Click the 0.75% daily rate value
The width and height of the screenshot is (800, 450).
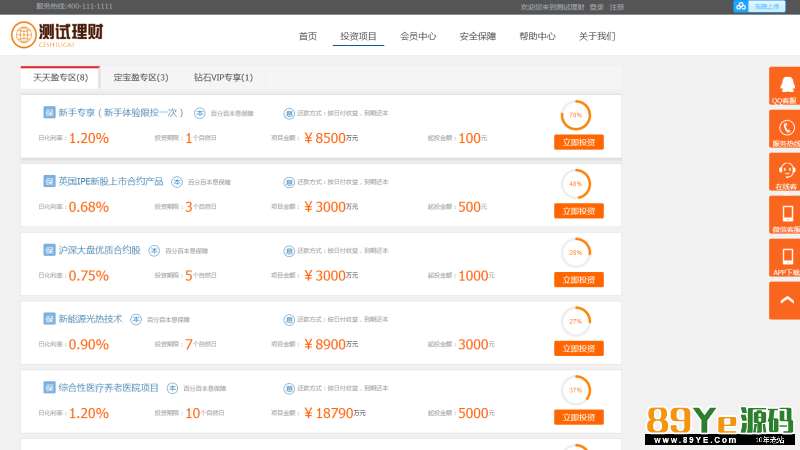[89, 276]
